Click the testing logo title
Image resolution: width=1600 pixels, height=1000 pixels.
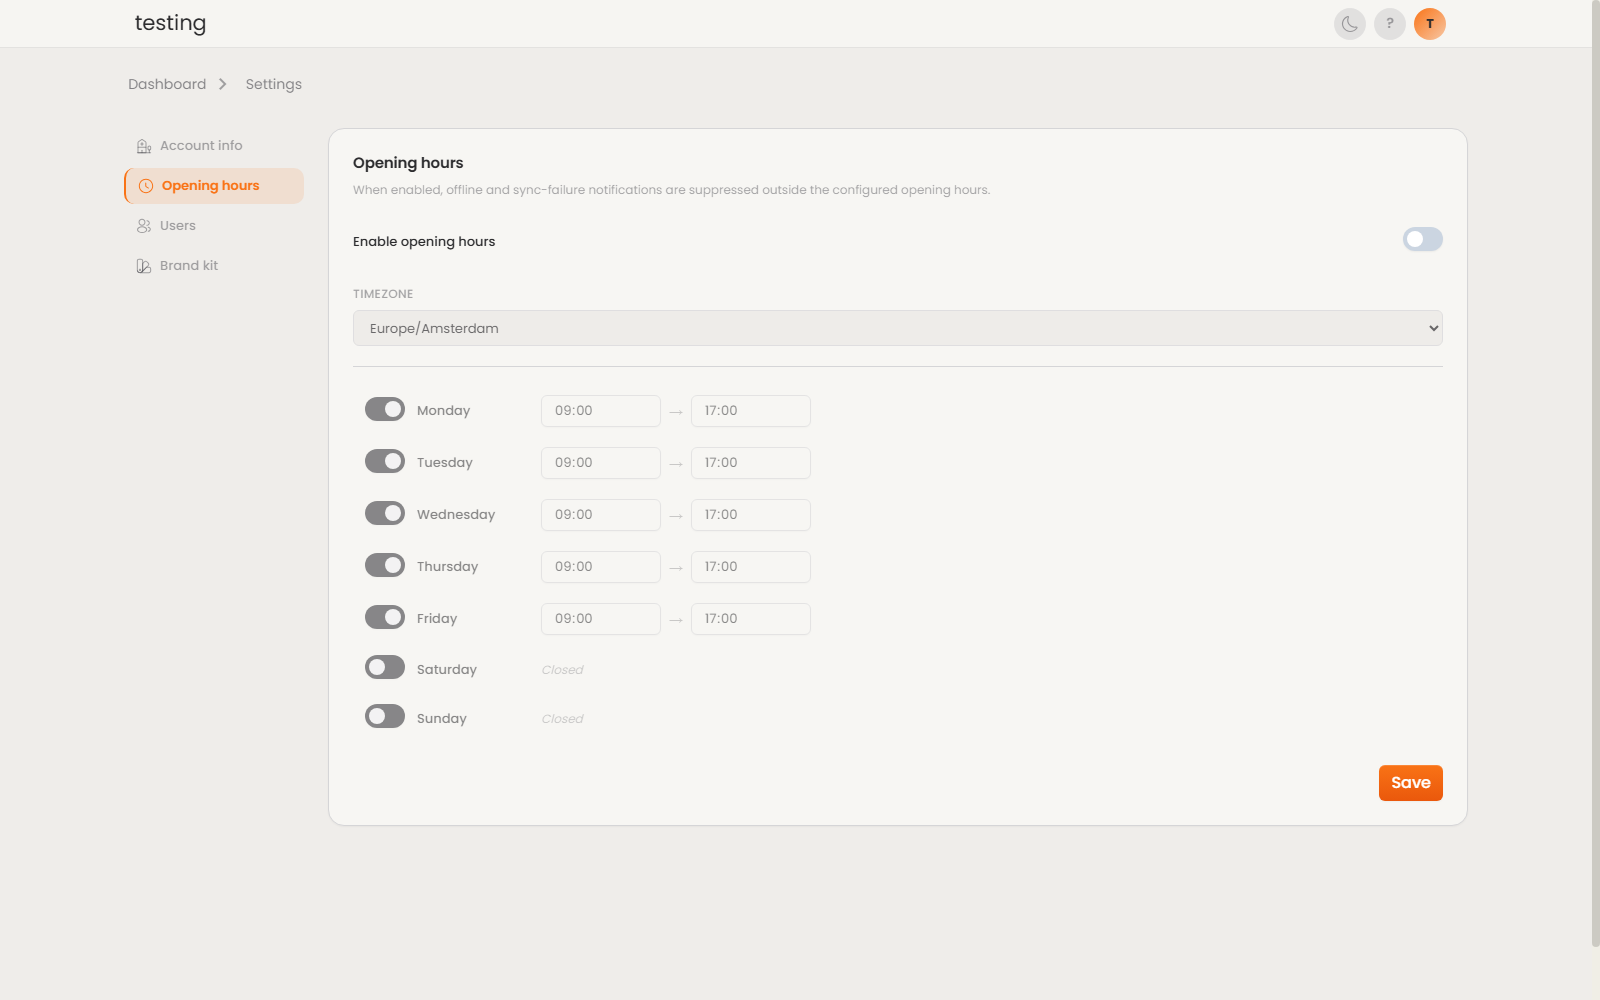click(170, 23)
